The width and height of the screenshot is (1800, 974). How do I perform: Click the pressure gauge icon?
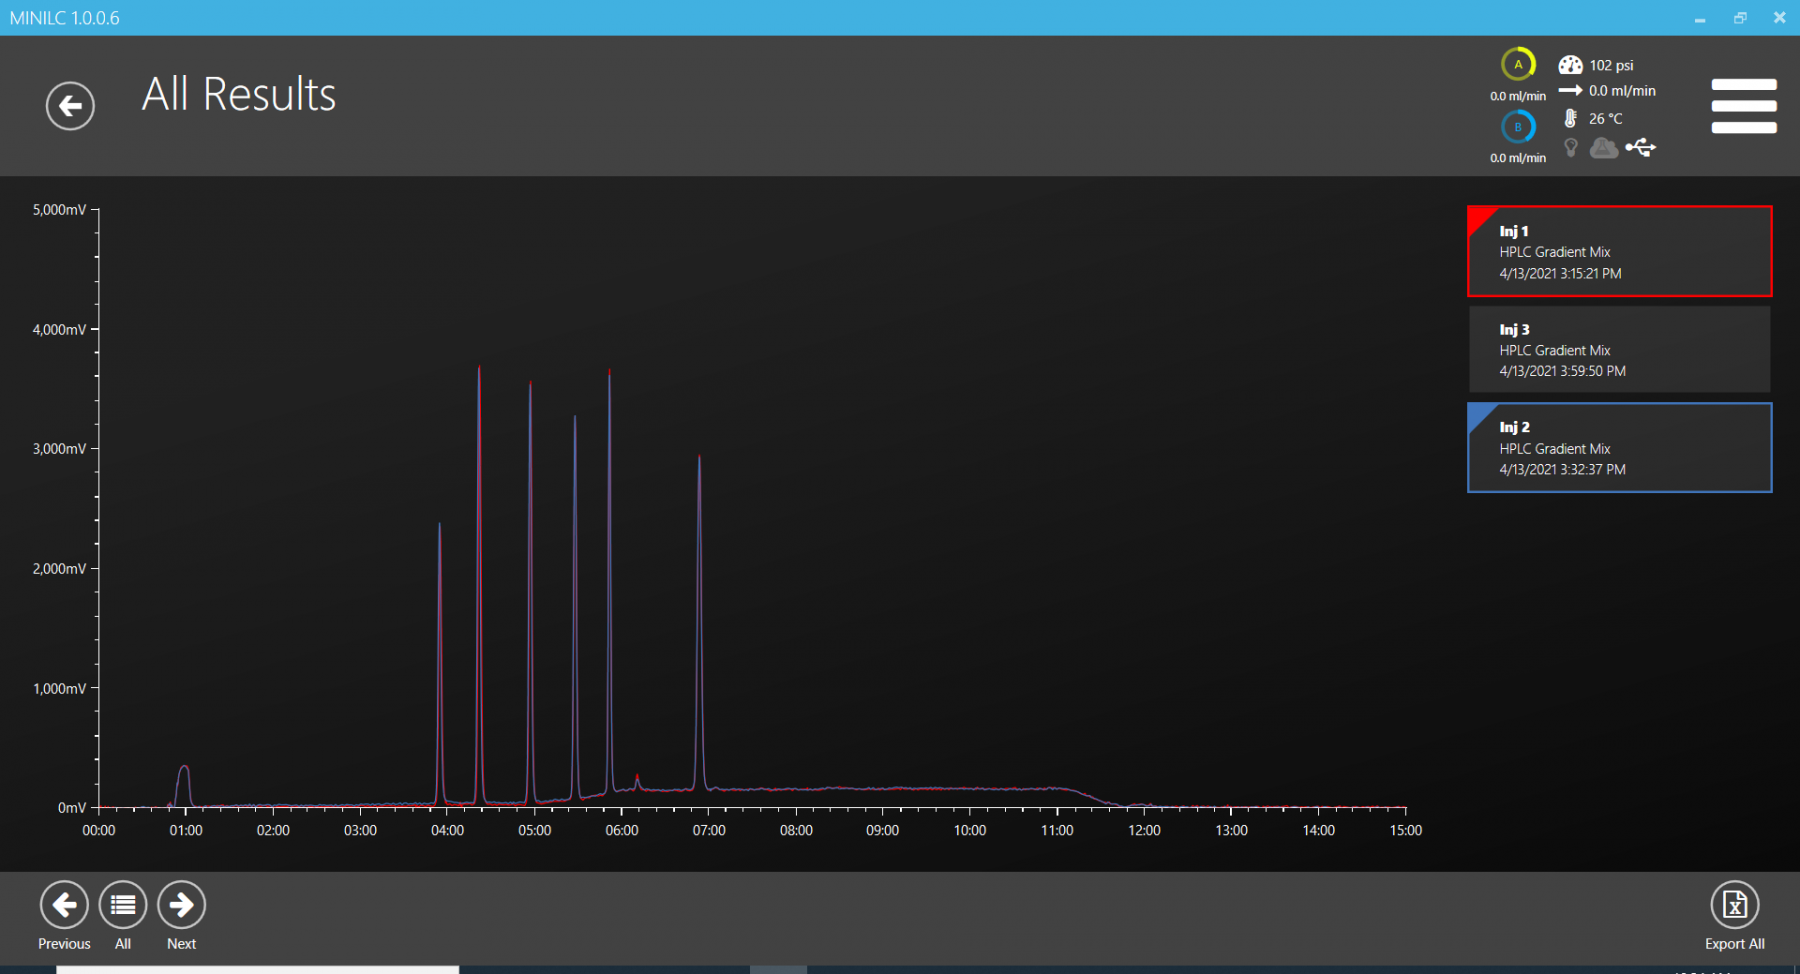(x=1570, y=65)
